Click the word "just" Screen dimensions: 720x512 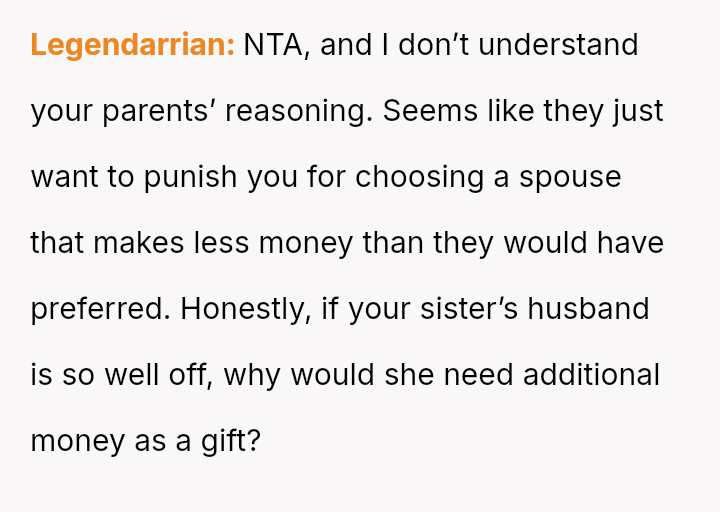tap(637, 111)
